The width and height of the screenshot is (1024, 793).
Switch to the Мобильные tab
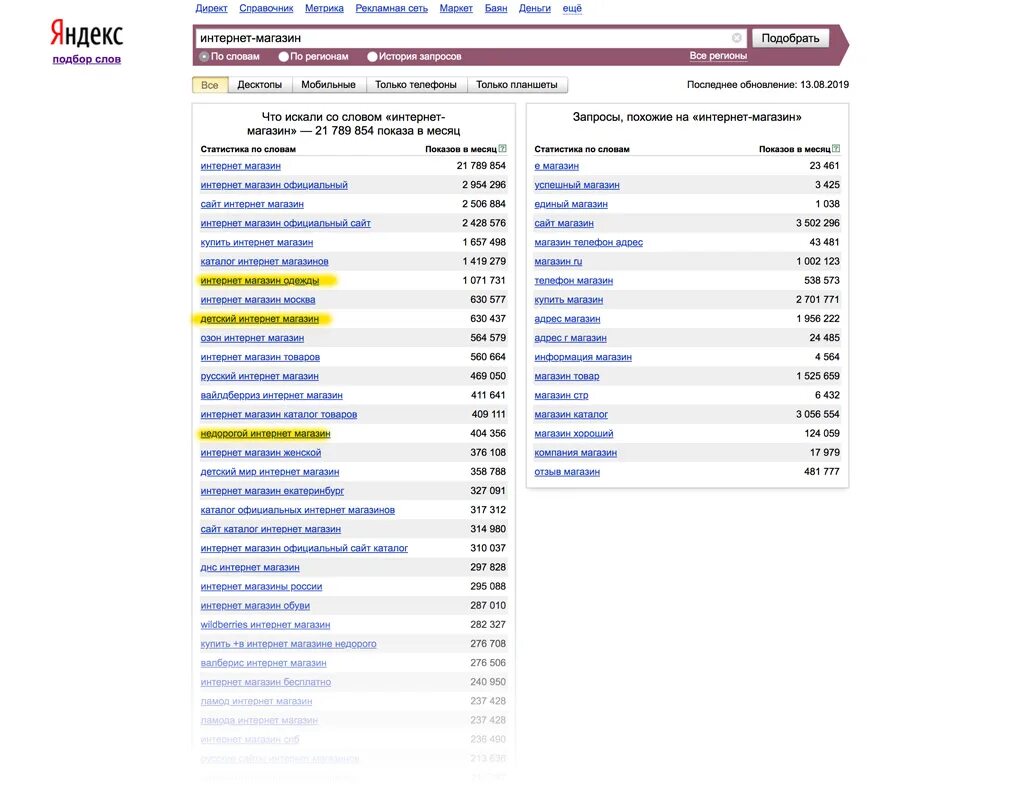pyautogui.click(x=328, y=85)
